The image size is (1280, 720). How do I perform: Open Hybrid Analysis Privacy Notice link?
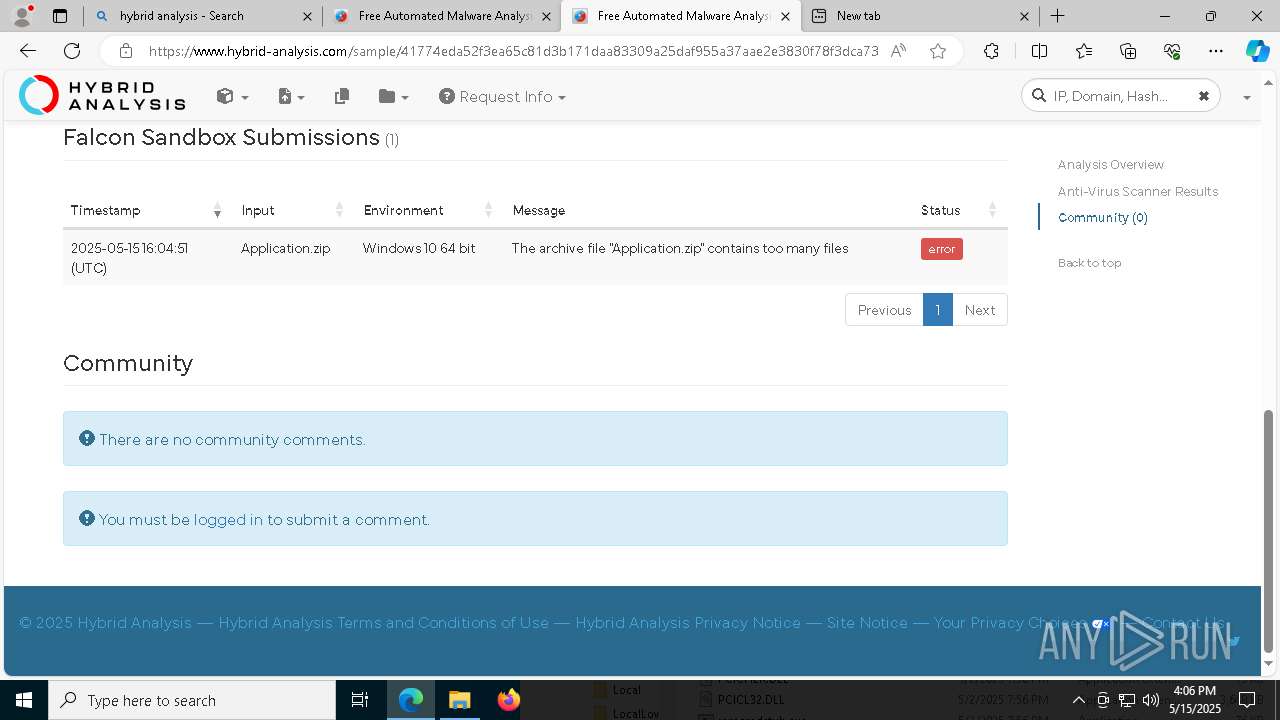click(x=688, y=622)
